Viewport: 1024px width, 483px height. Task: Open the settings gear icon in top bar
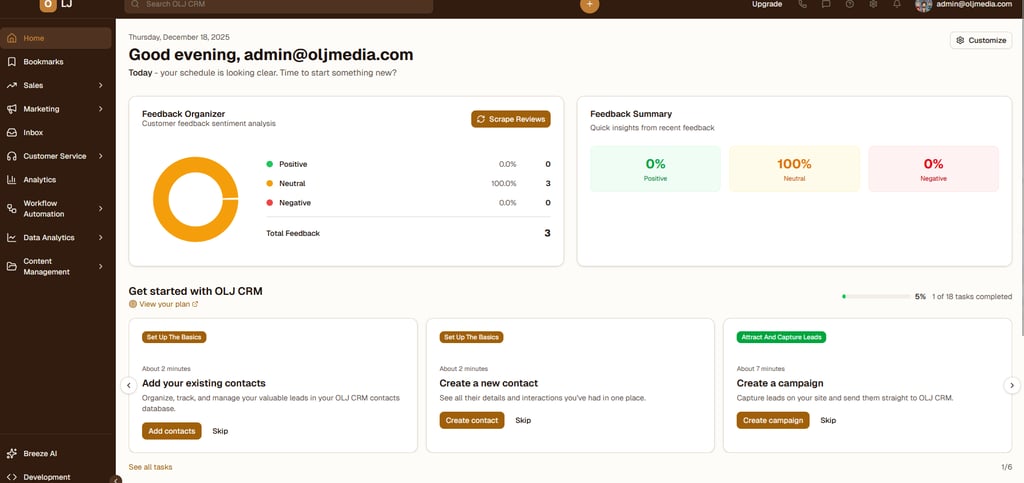tap(873, 4)
